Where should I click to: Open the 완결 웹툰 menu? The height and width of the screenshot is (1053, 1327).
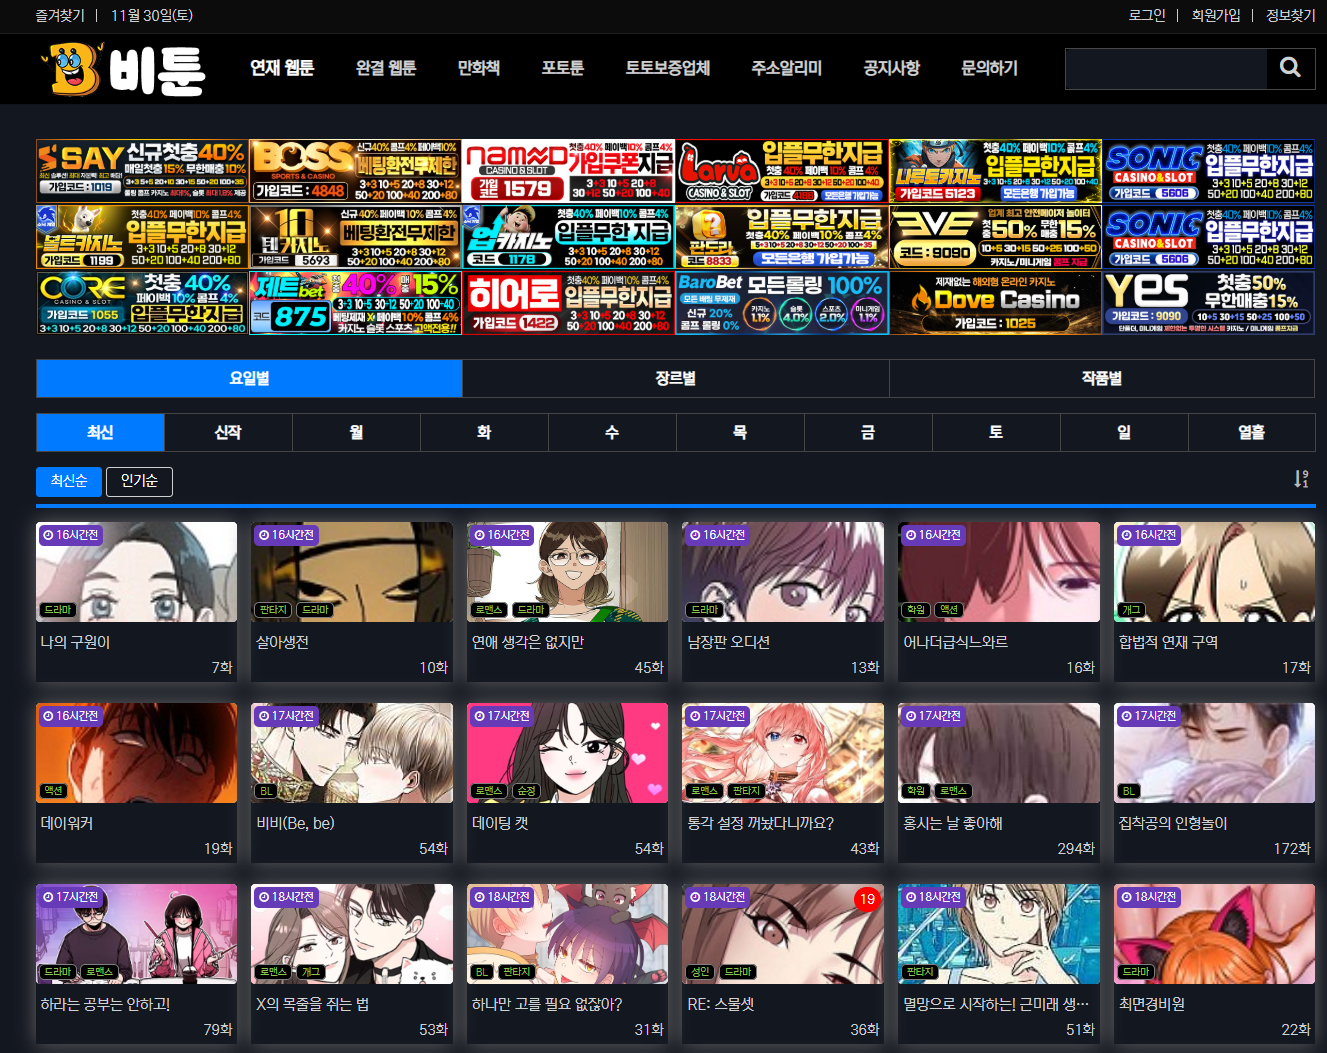[386, 68]
